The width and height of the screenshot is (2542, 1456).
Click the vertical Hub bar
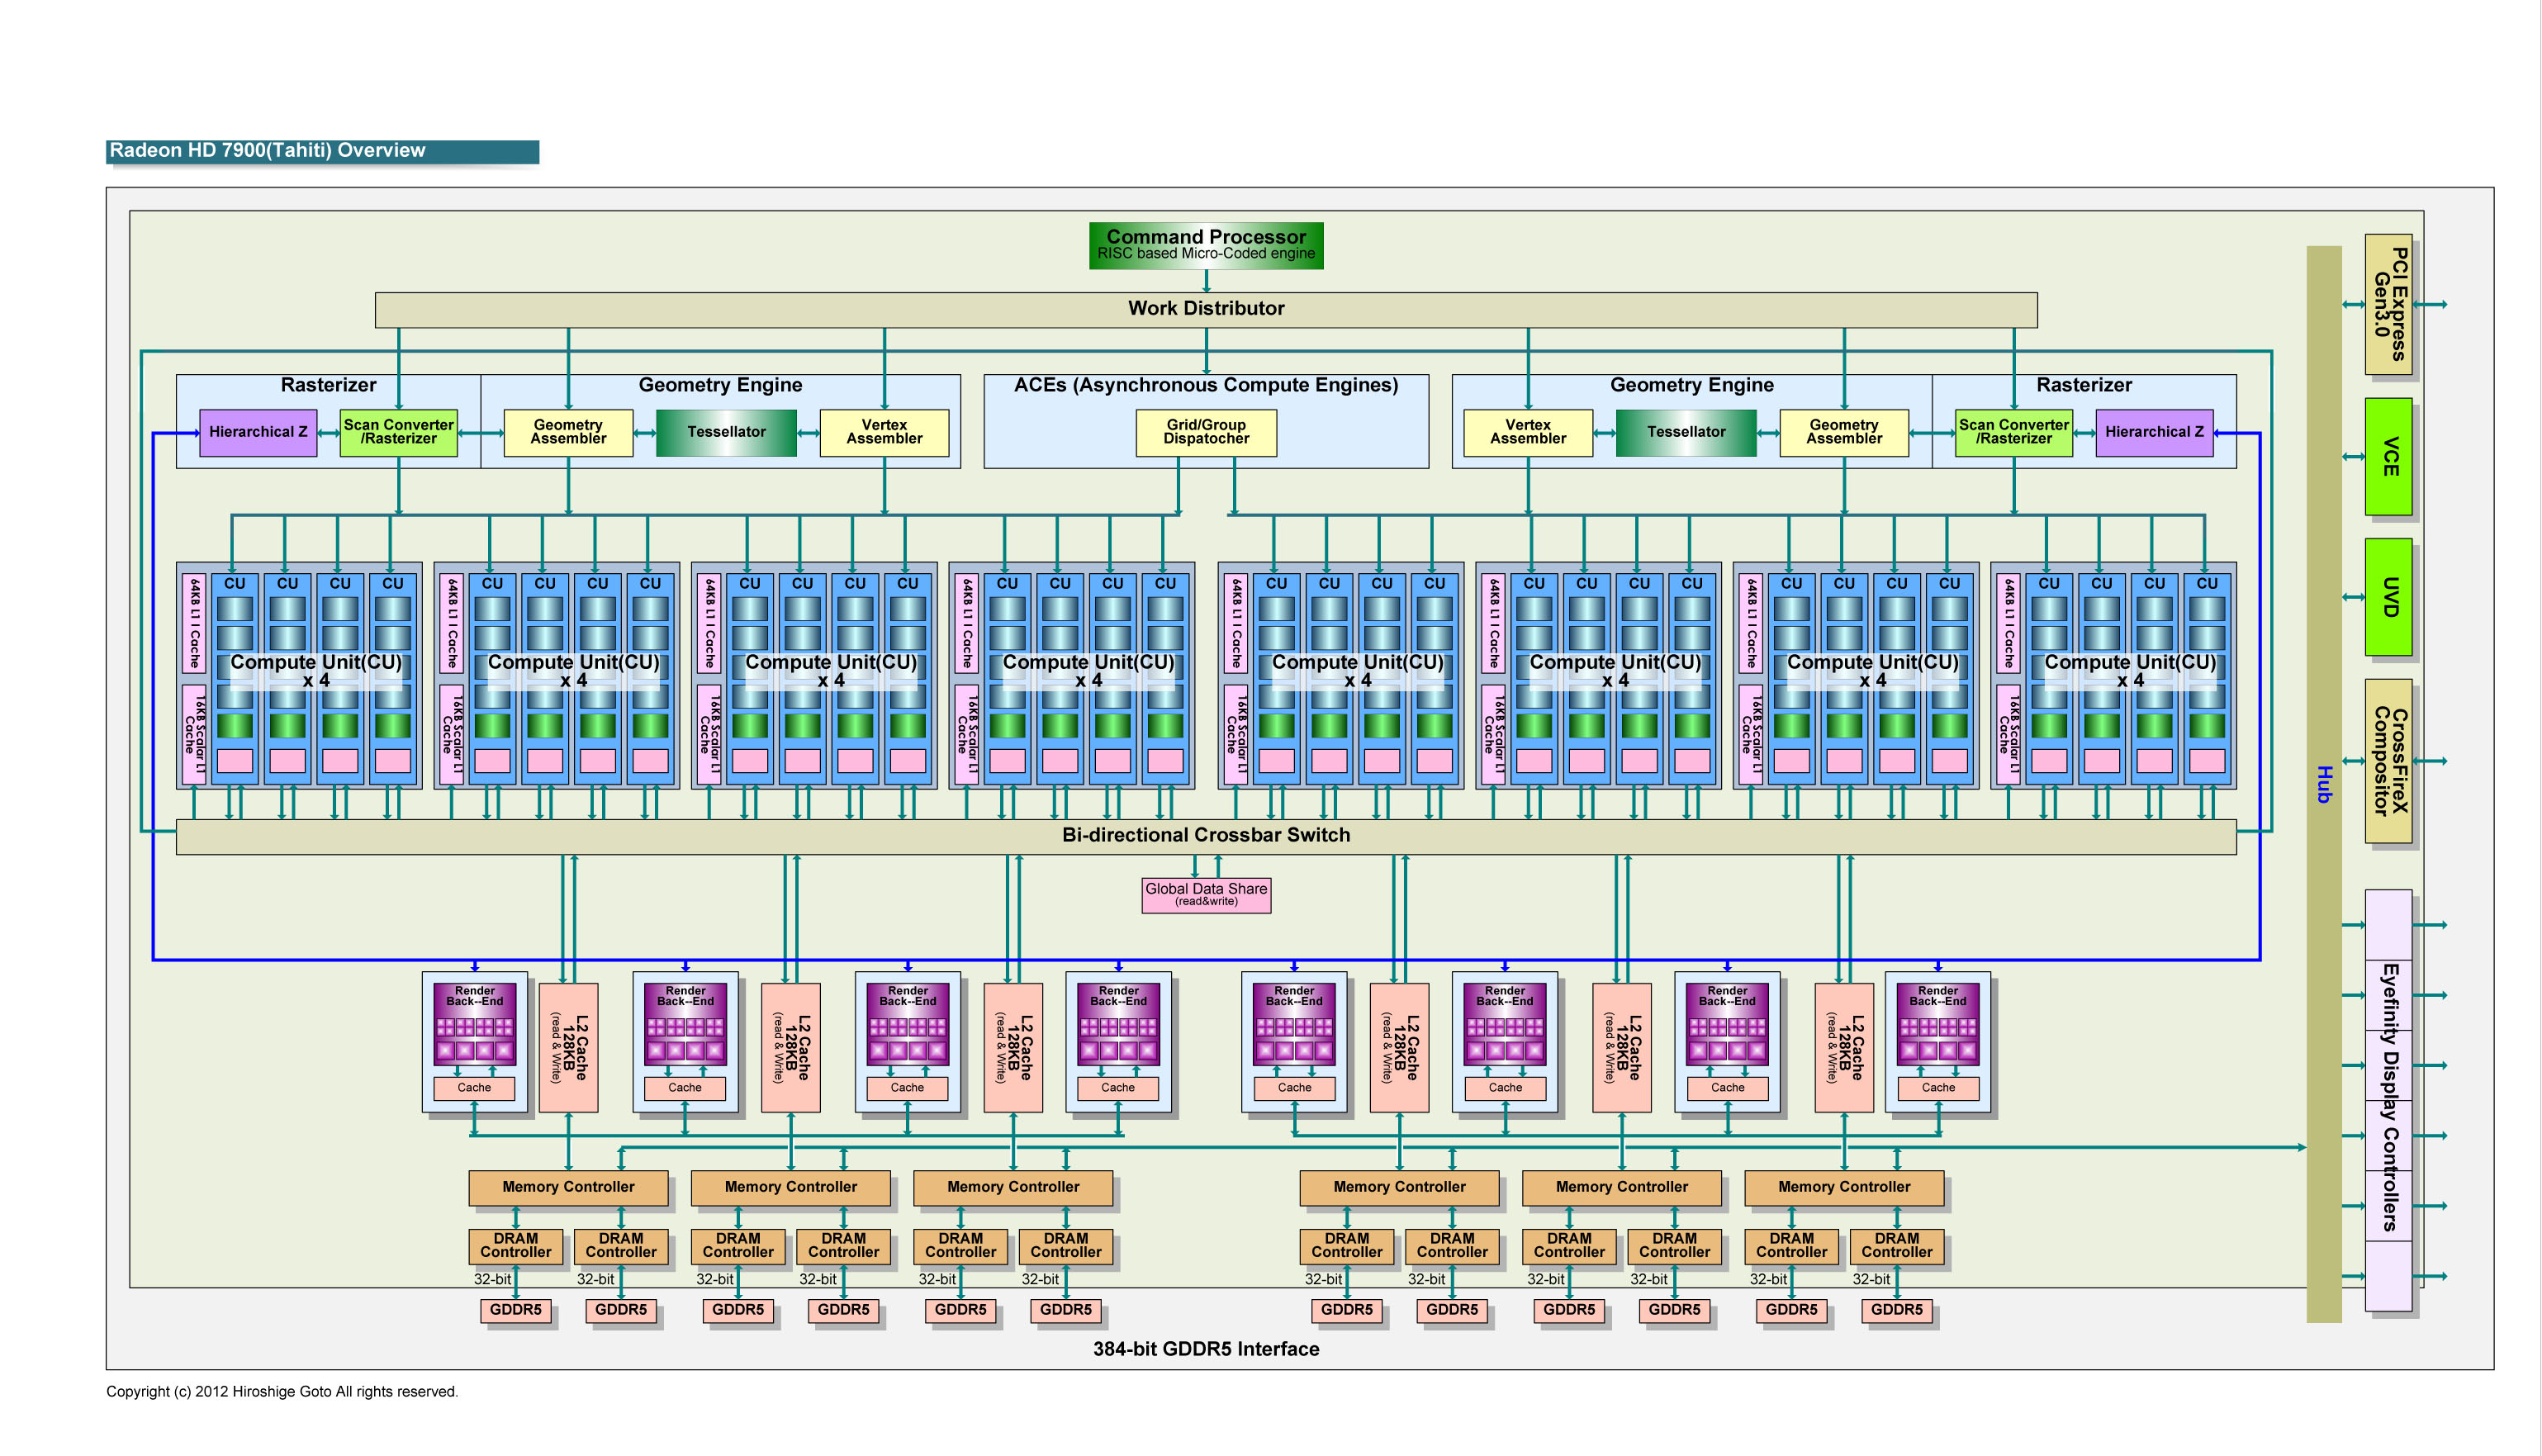[2322, 784]
